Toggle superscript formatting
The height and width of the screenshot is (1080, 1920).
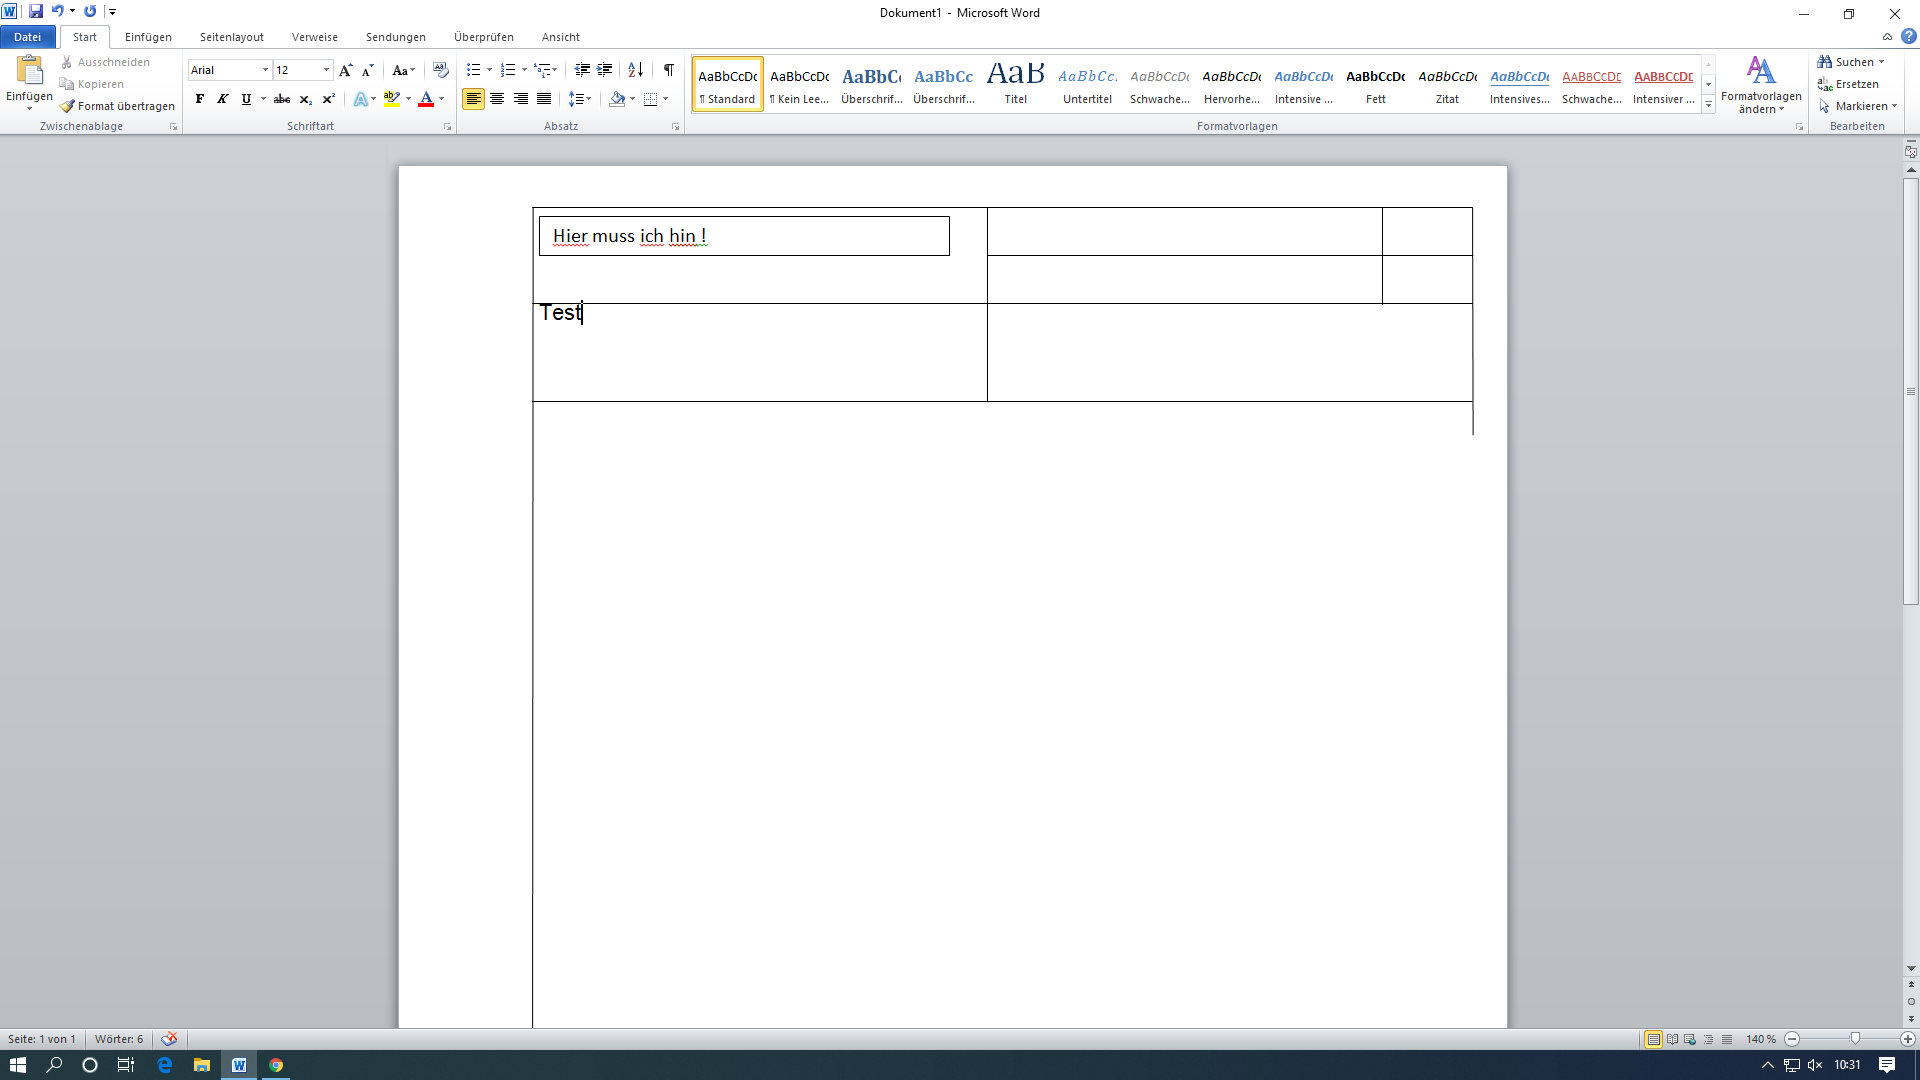coord(328,99)
